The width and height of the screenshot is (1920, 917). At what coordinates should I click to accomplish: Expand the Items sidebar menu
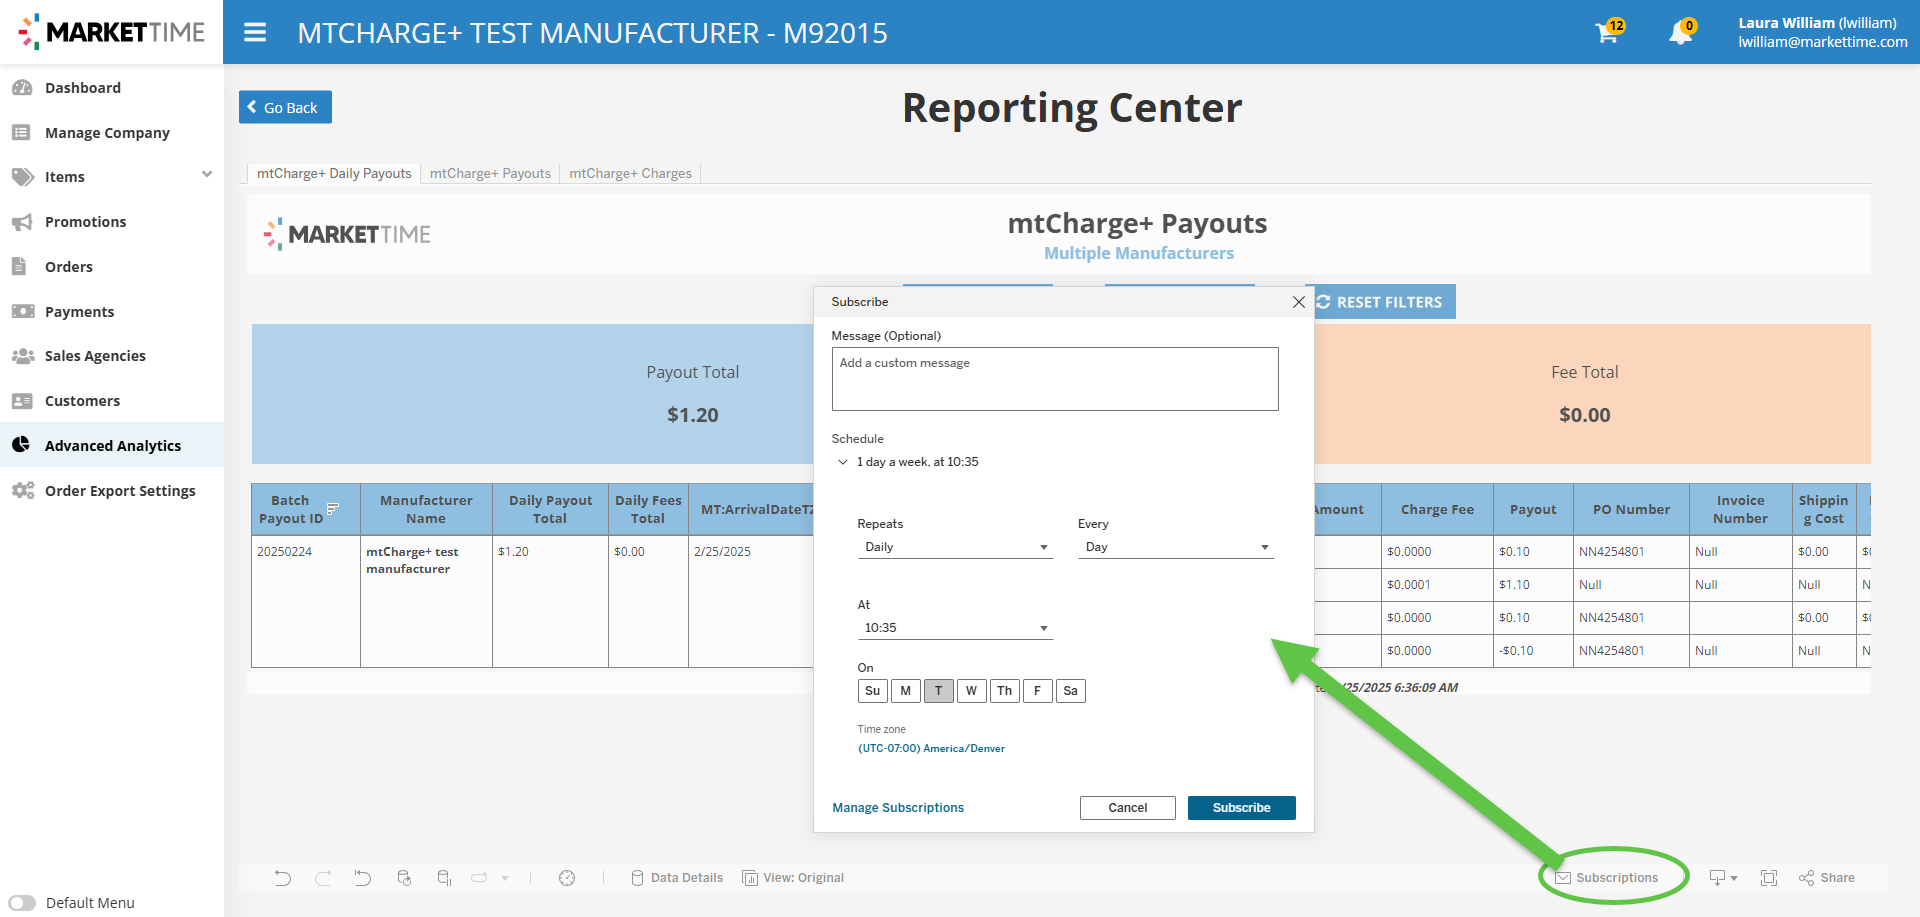[207, 175]
